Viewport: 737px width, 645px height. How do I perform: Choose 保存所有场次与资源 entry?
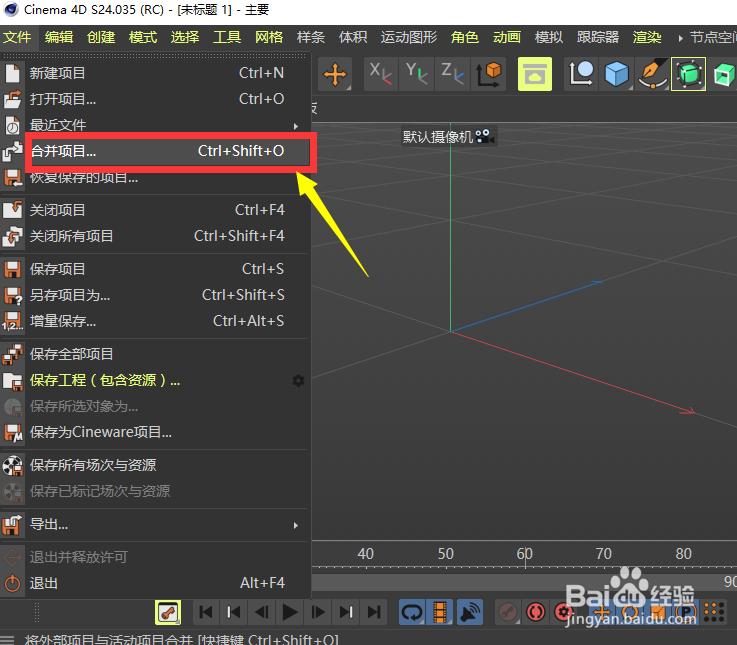(x=155, y=465)
